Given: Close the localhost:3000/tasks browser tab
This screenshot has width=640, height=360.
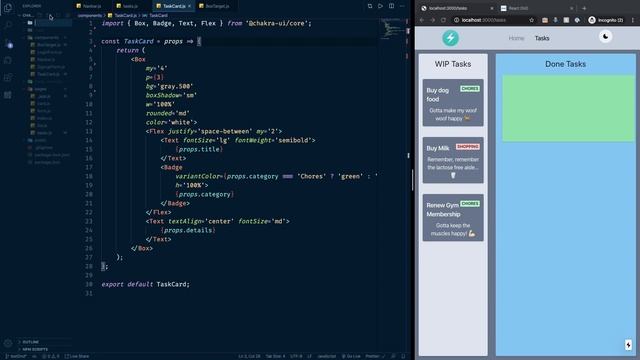Looking at the screenshot, I should click(x=491, y=8).
